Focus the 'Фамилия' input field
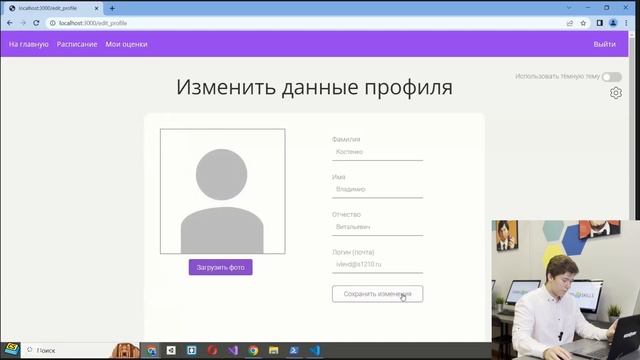The width and height of the screenshot is (640, 360). [x=378, y=152]
